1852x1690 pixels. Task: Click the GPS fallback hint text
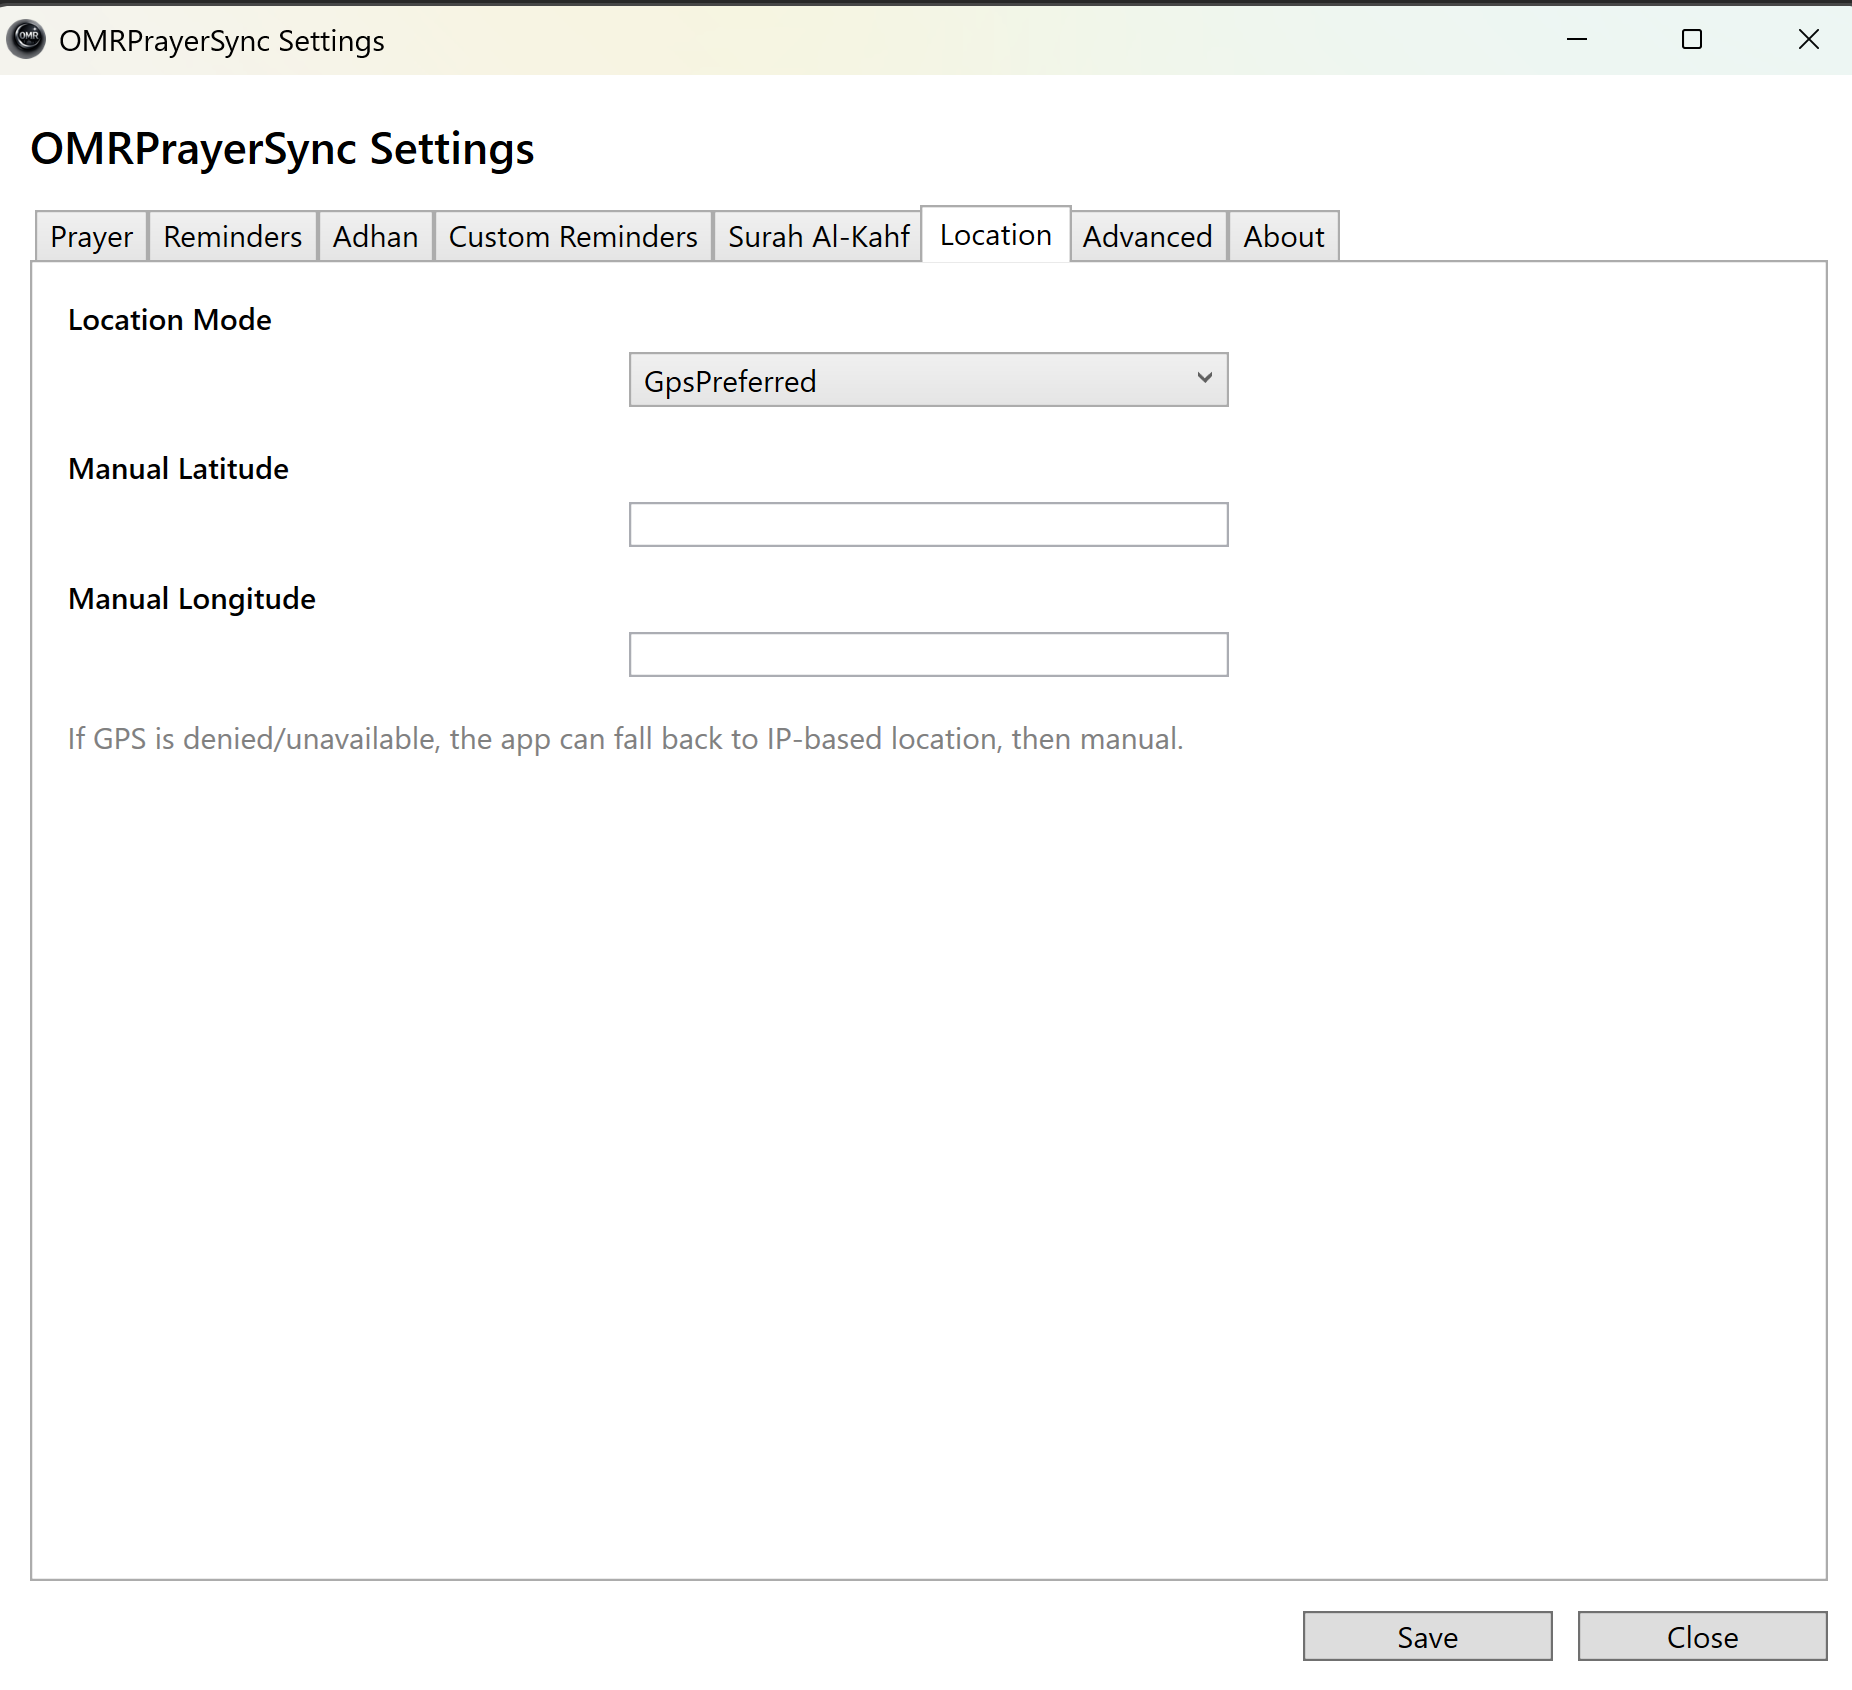(x=626, y=739)
